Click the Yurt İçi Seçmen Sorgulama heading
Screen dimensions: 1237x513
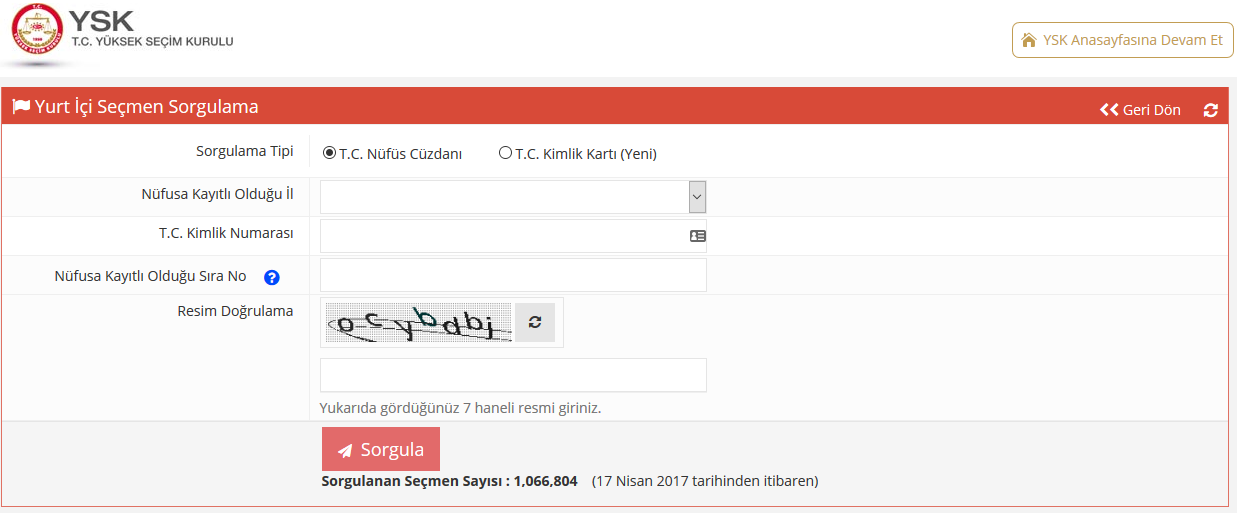[x=147, y=107]
